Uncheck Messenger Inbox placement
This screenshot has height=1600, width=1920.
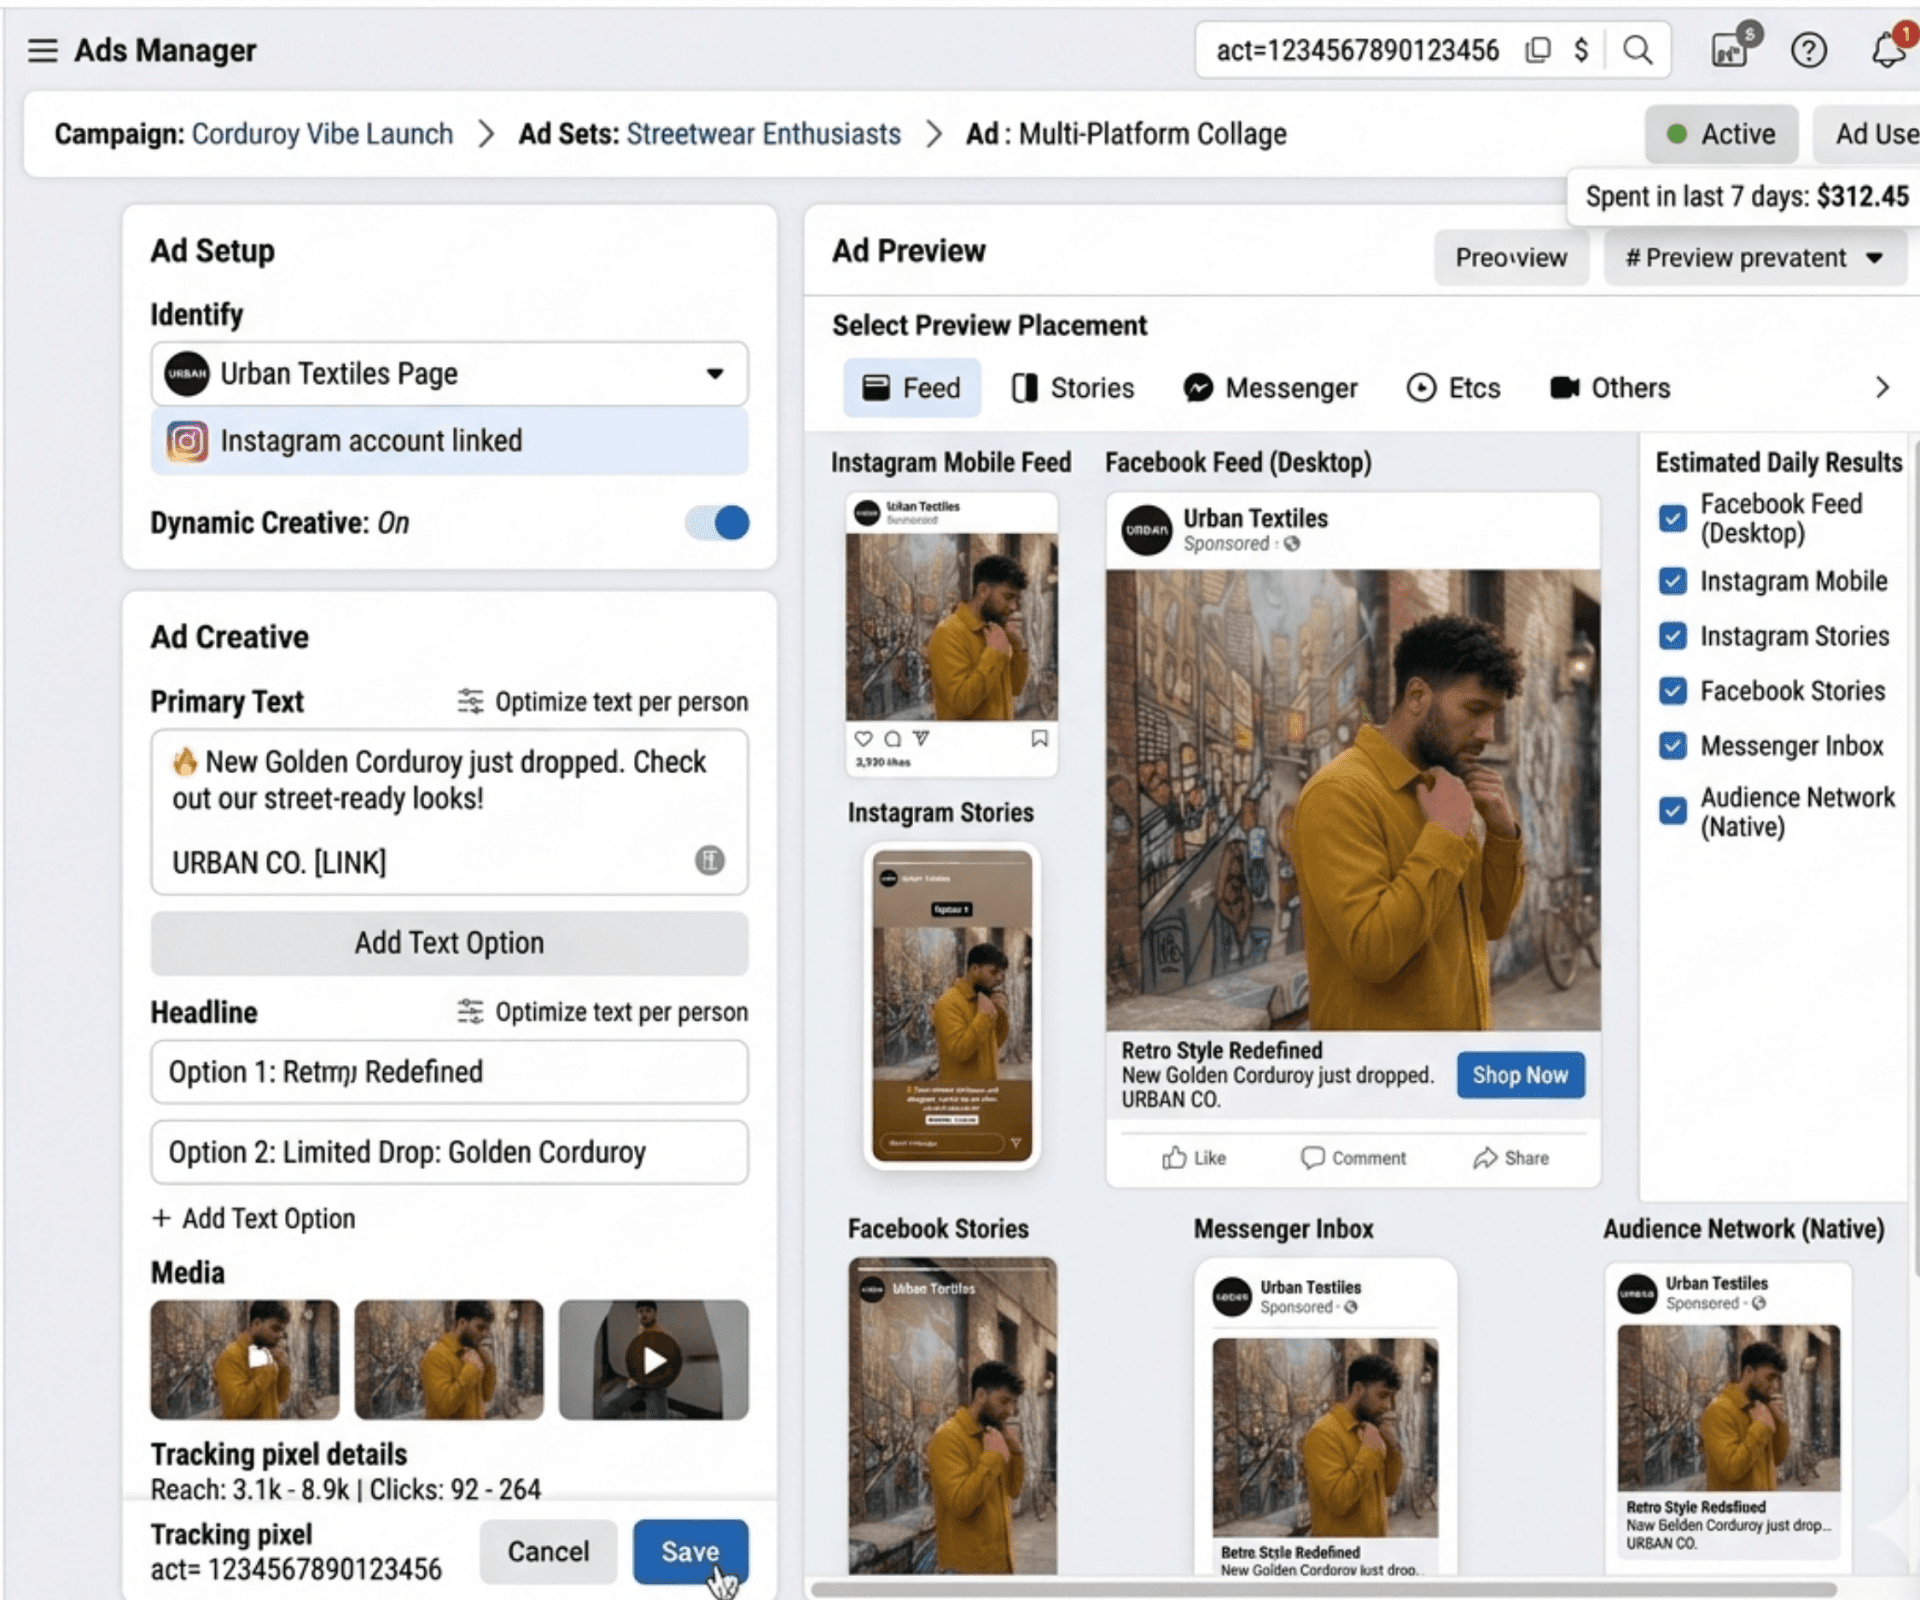click(x=1672, y=746)
